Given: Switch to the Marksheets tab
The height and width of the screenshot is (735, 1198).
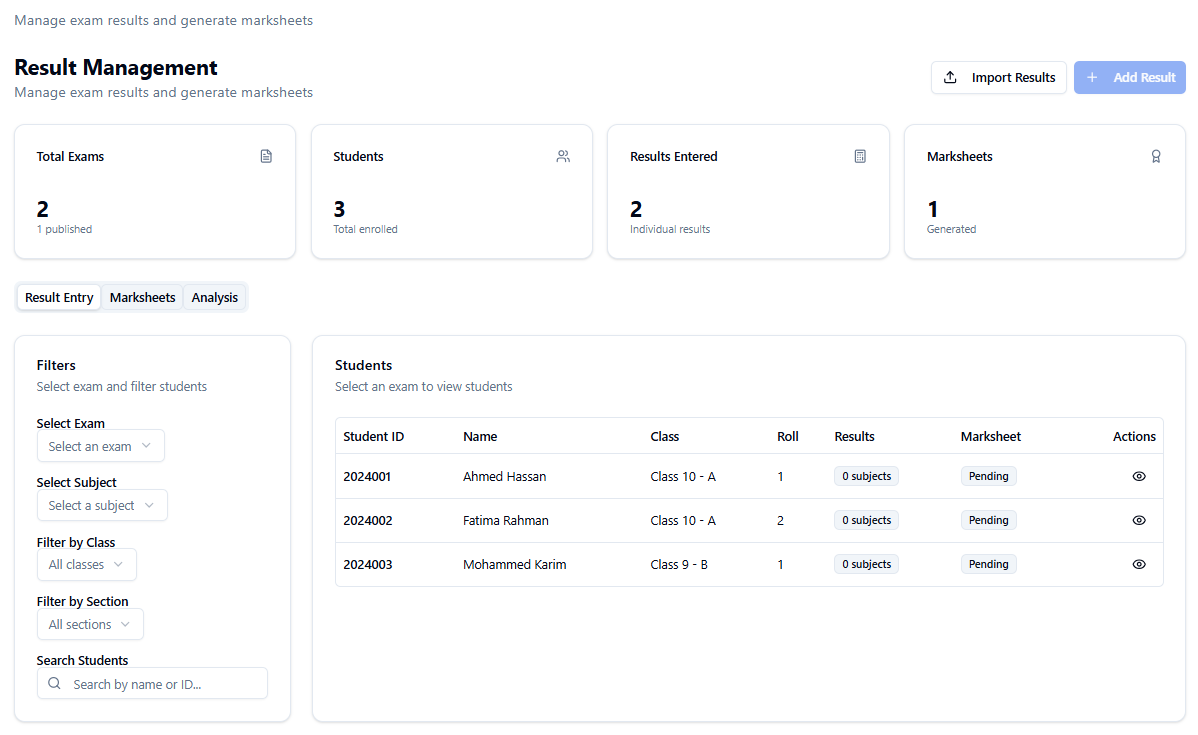Looking at the screenshot, I should pyautogui.click(x=143, y=298).
